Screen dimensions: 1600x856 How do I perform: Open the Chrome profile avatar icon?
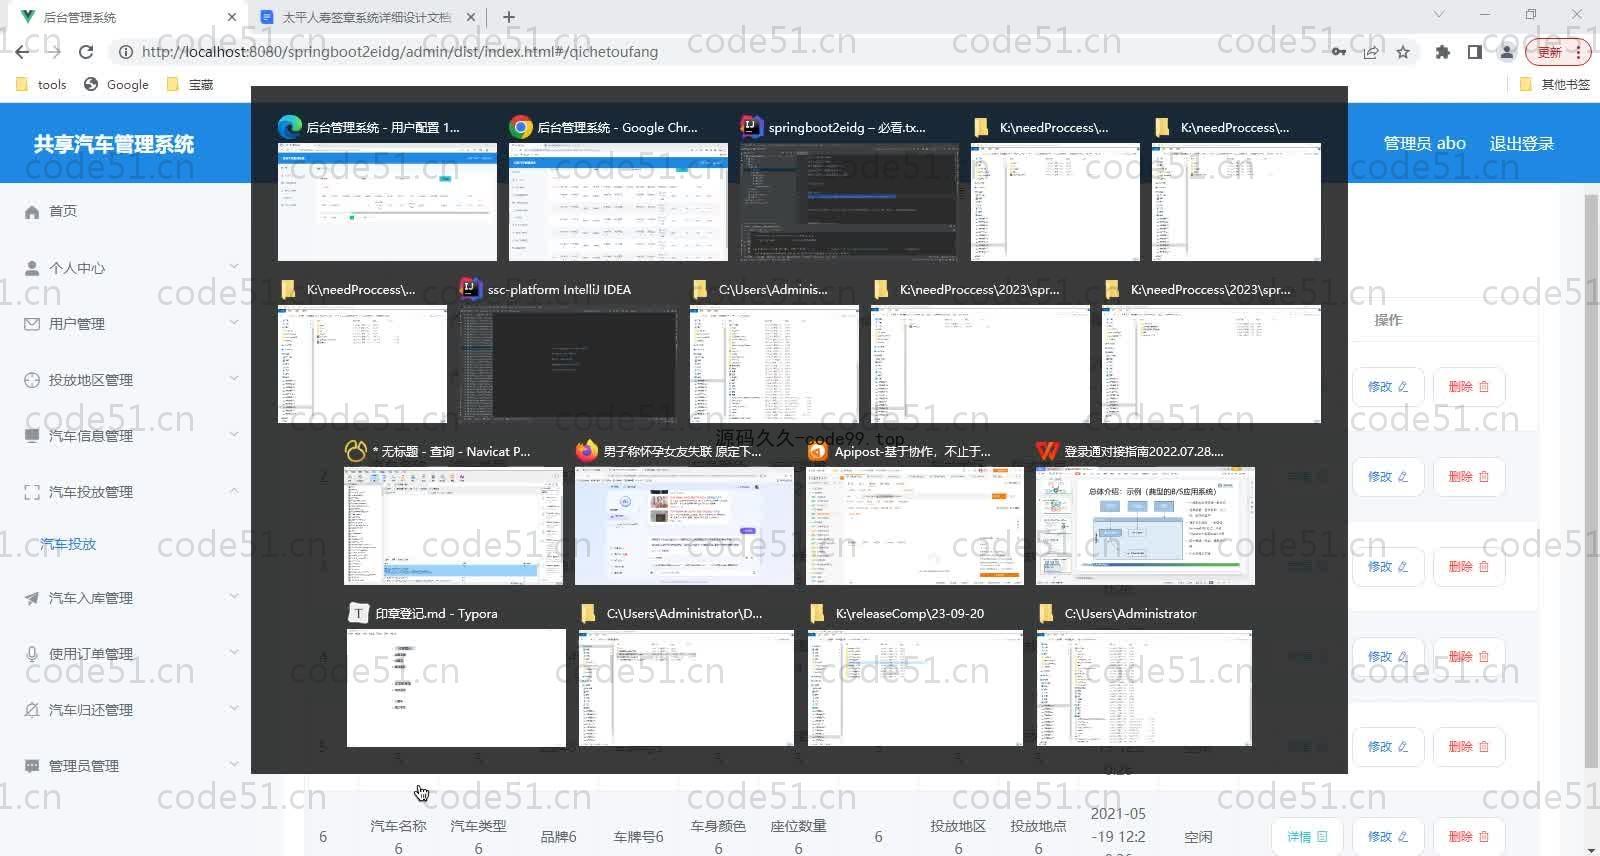click(x=1506, y=52)
